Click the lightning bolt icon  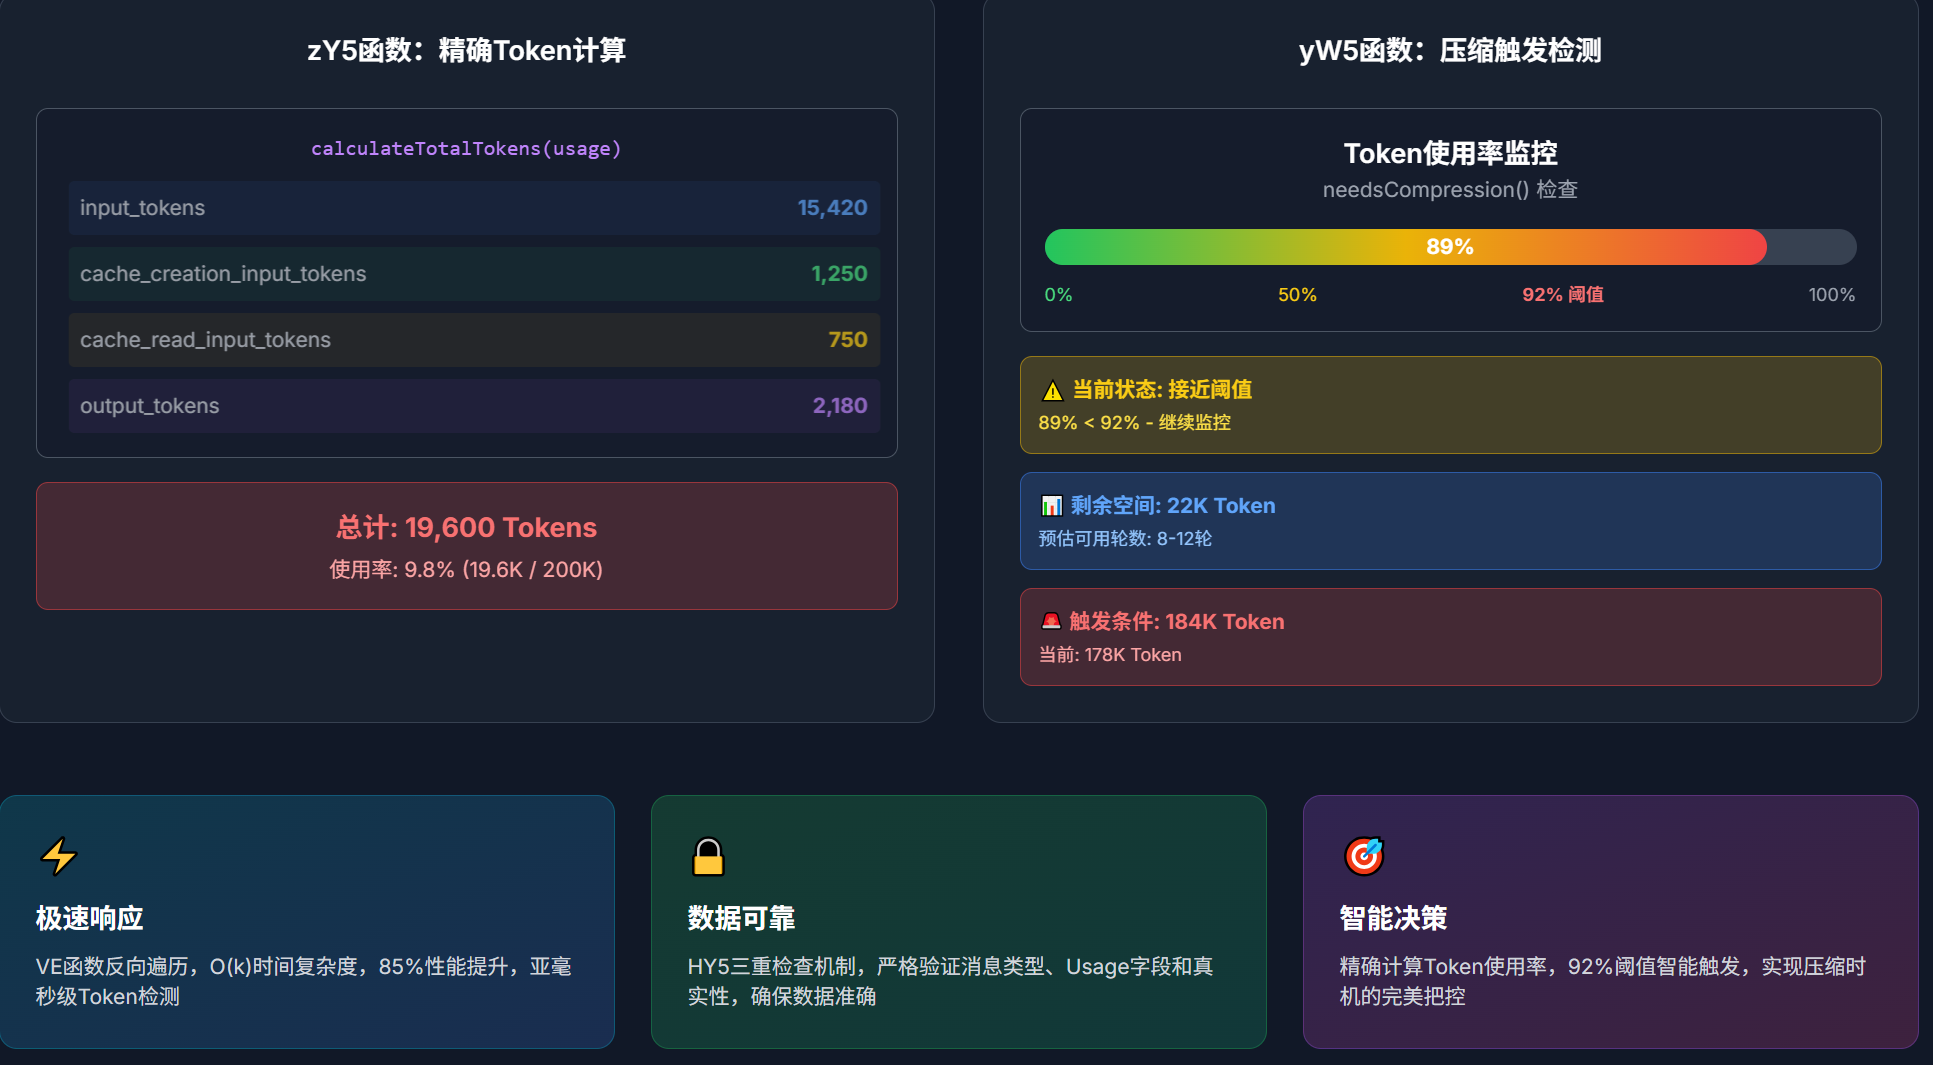pyautogui.click(x=59, y=856)
